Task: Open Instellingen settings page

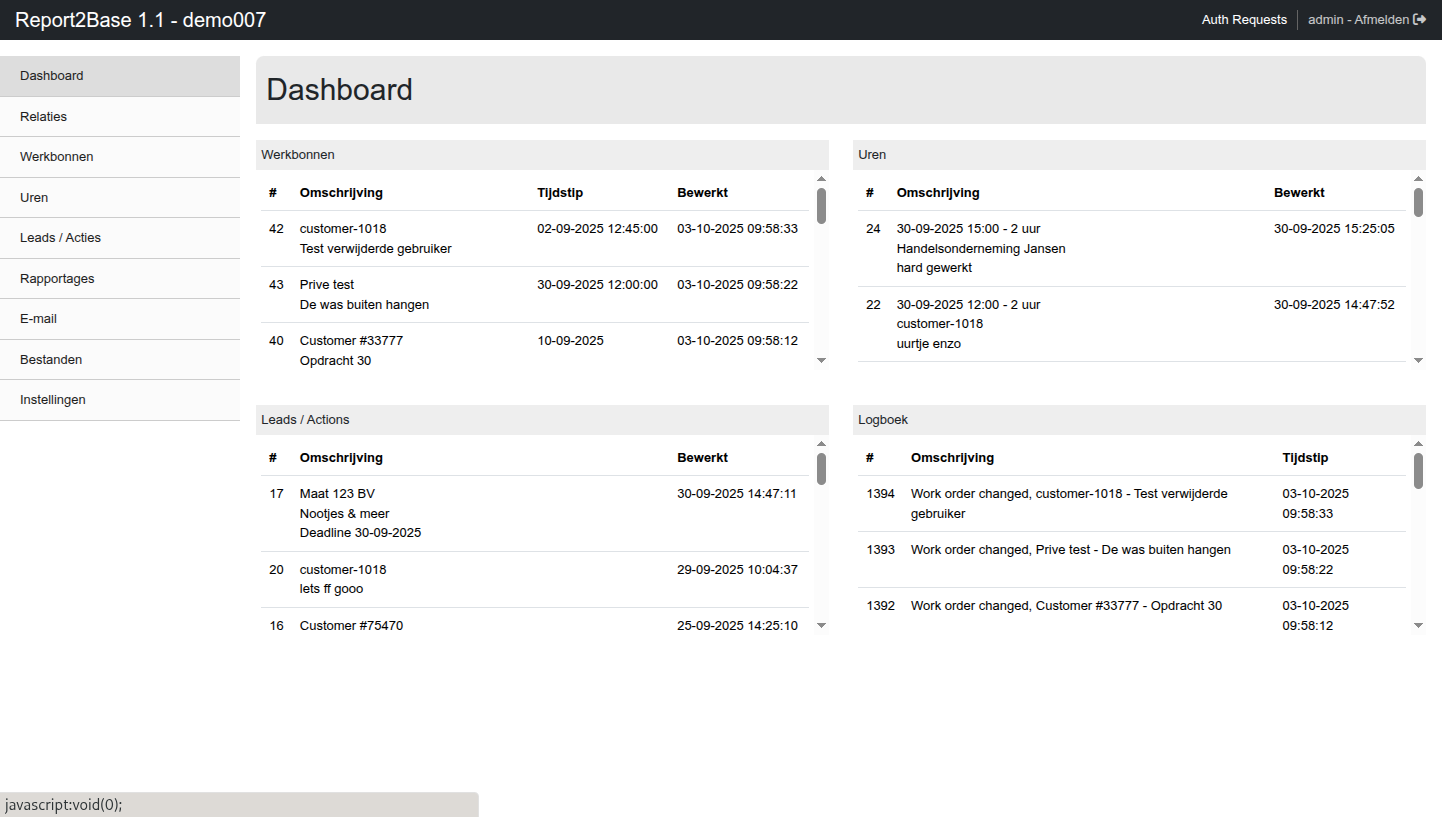Action: (x=53, y=400)
